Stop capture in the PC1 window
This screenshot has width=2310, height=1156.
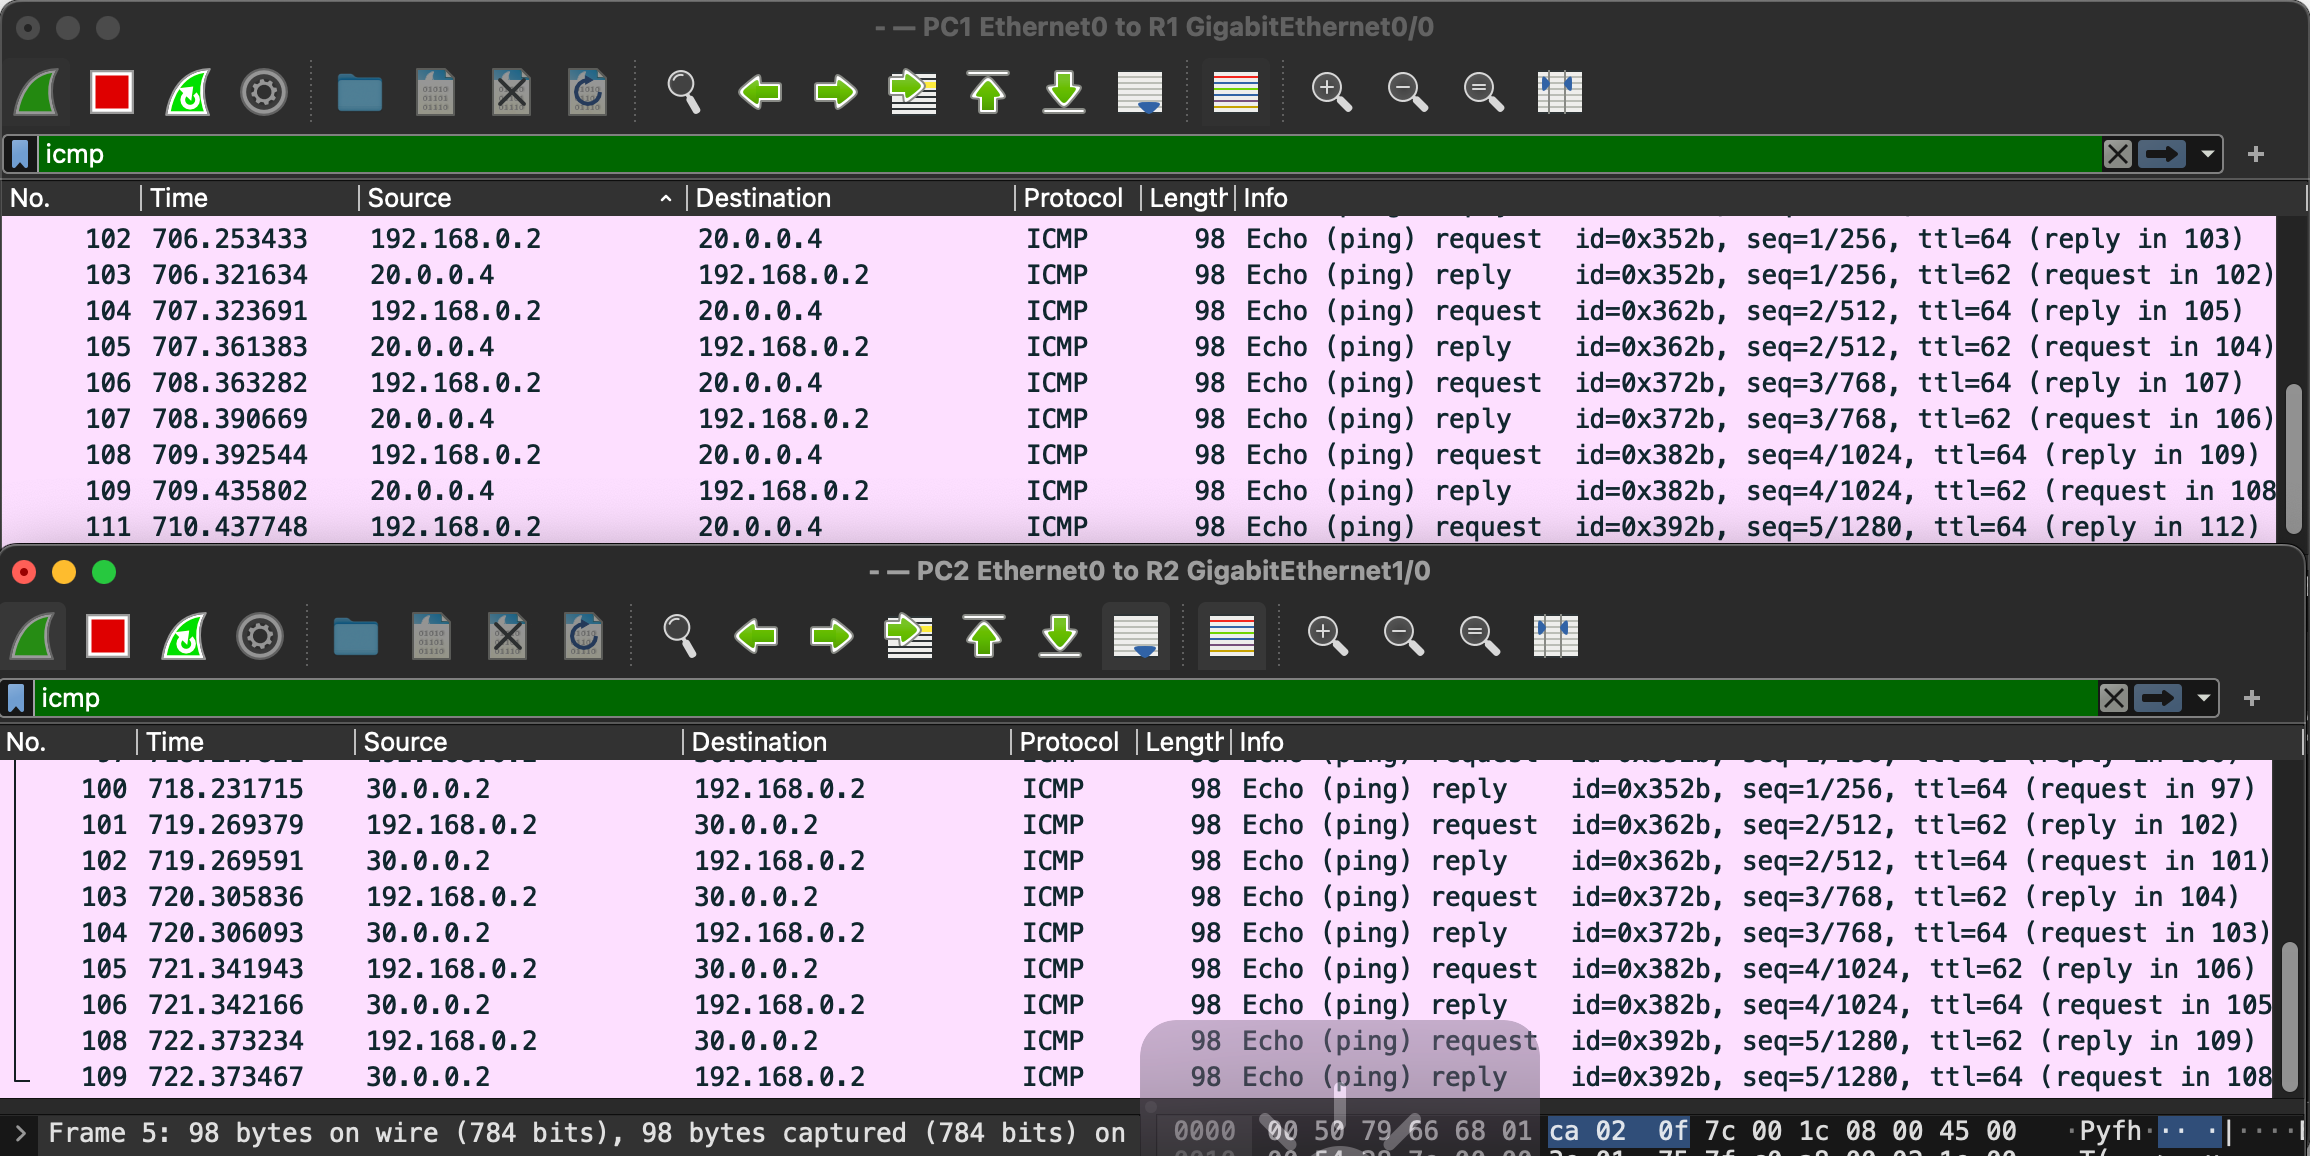point(111,93)
